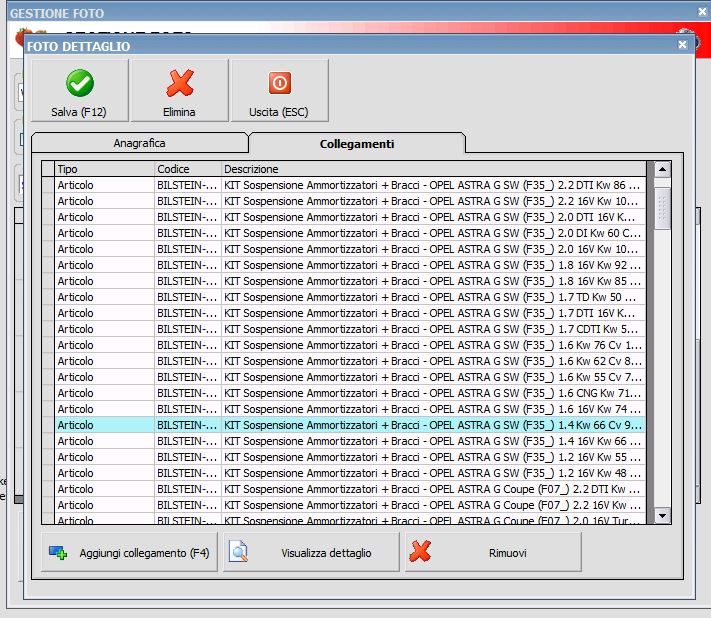Image resolution: width=711 pixels, height=618 pixels.
Task: Click the Codice column header
Action: 188,169
